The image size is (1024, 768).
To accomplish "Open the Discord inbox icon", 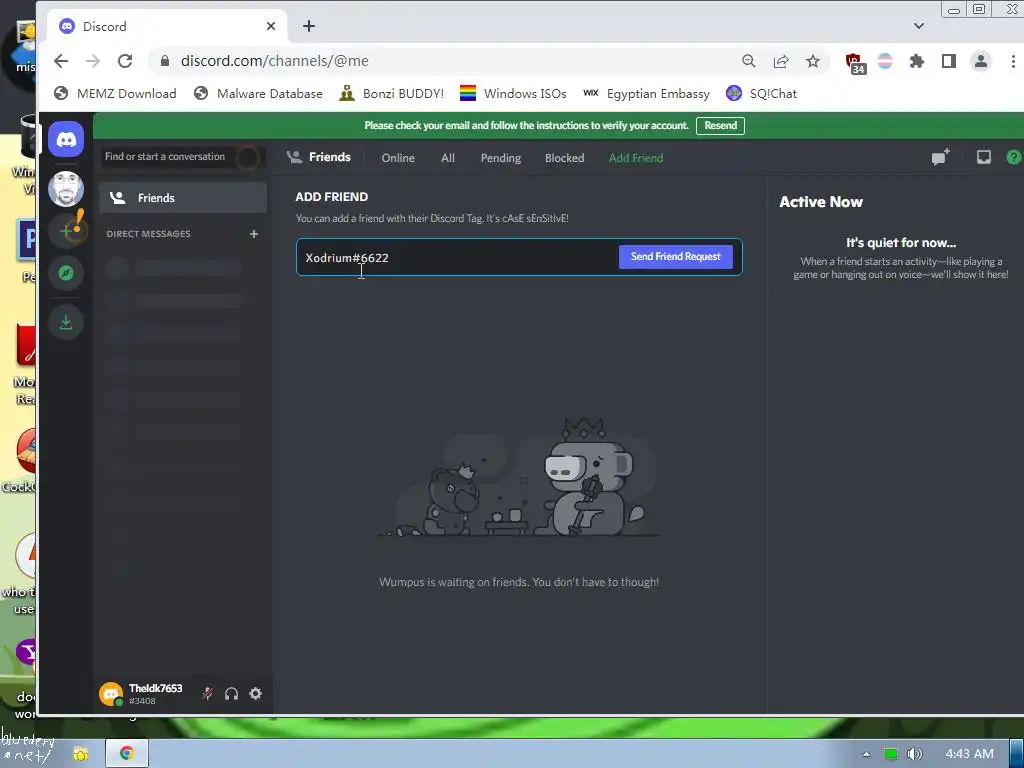I will click(984, 157).
